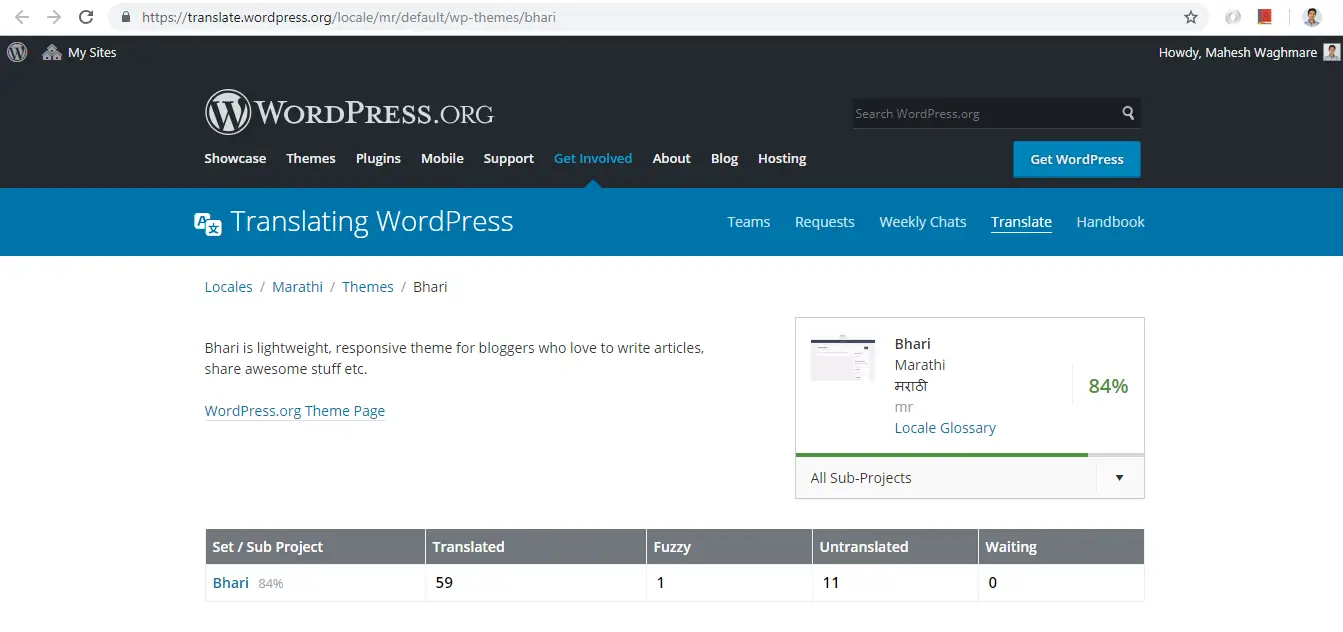
Task: Open the Bhari sub project link
Action: point(231,583)
